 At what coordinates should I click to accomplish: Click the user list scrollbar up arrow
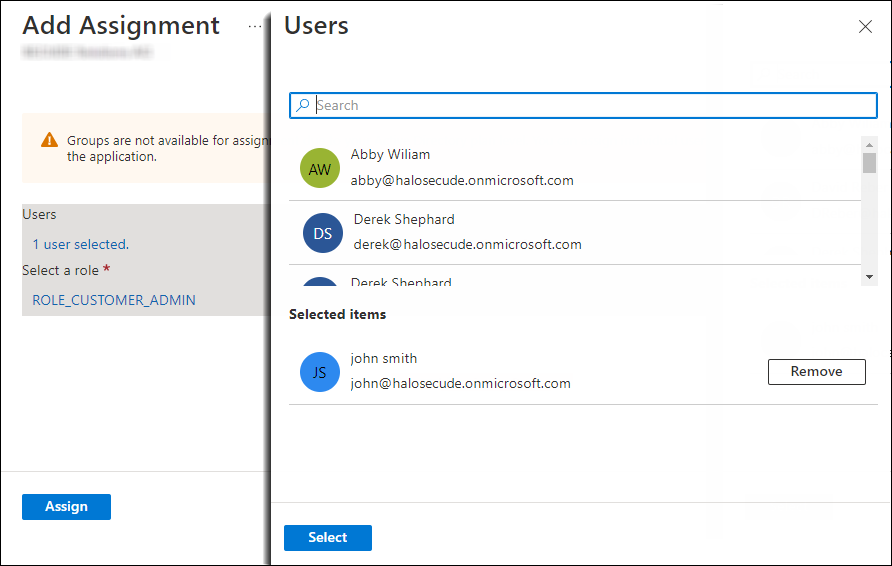click(x=869, y=143)
